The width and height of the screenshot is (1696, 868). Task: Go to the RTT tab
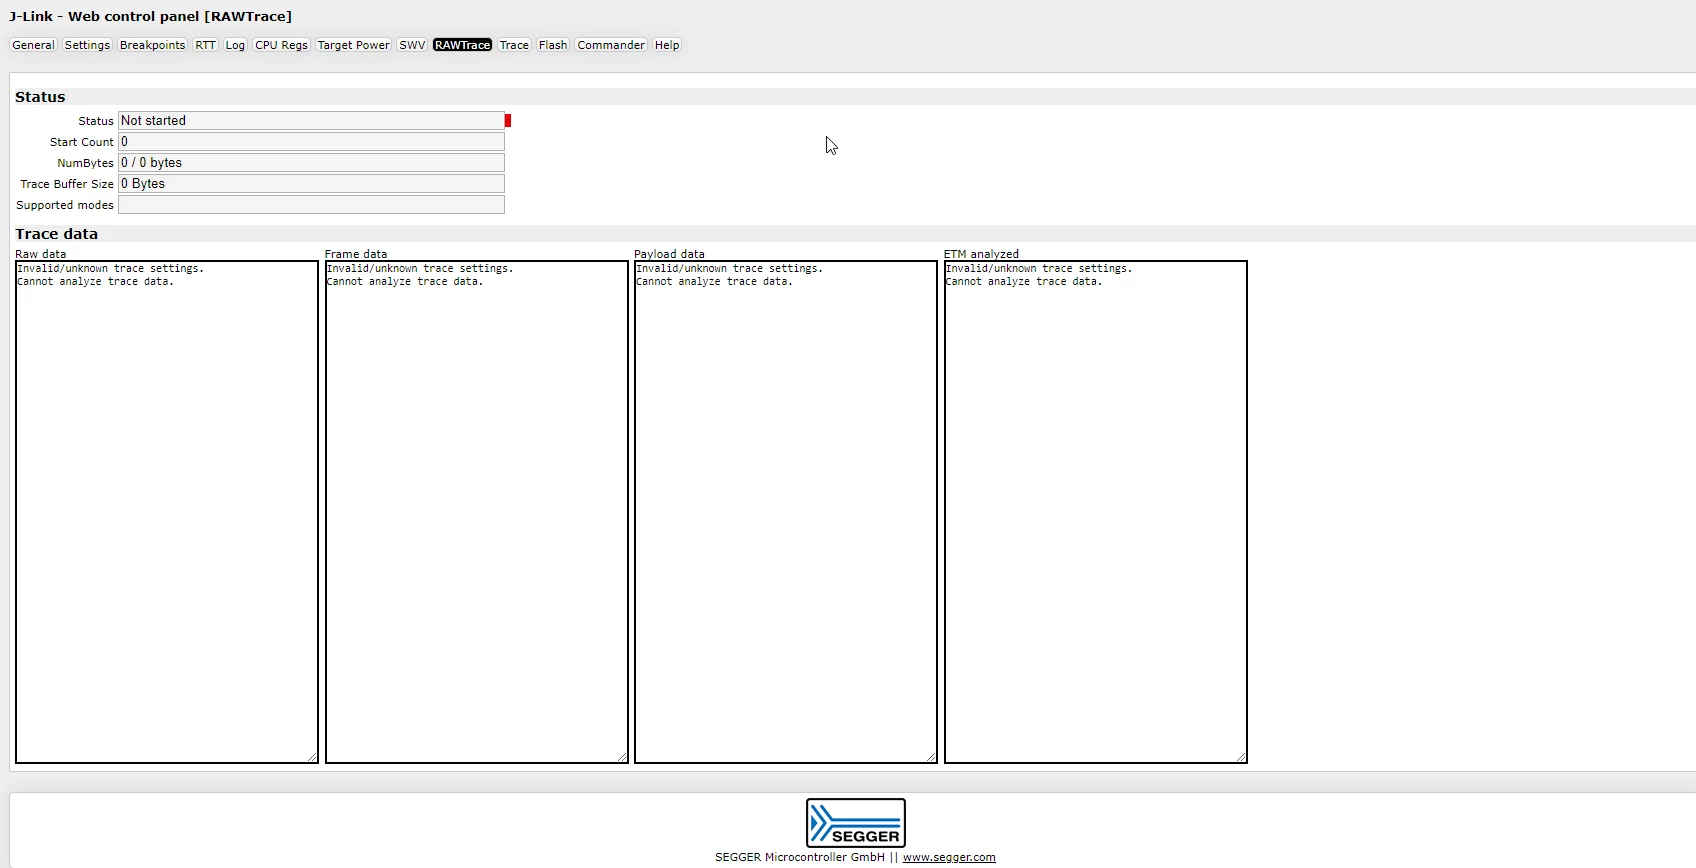[x=205, y=45]
